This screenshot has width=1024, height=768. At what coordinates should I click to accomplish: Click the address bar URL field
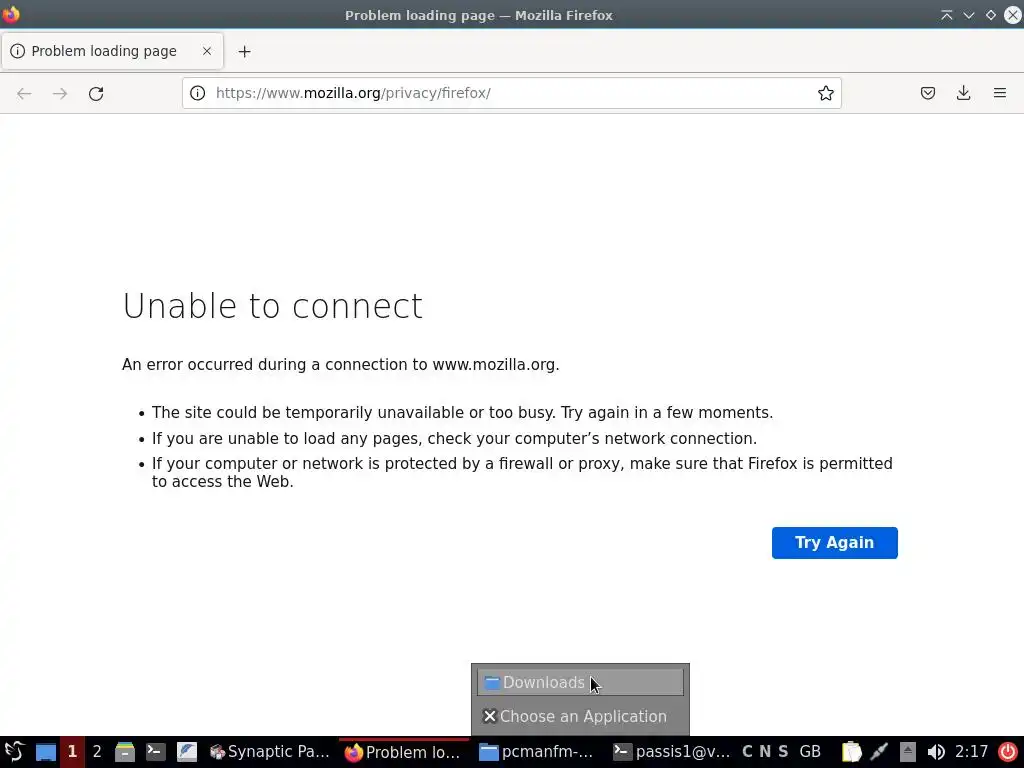(512, 93)
